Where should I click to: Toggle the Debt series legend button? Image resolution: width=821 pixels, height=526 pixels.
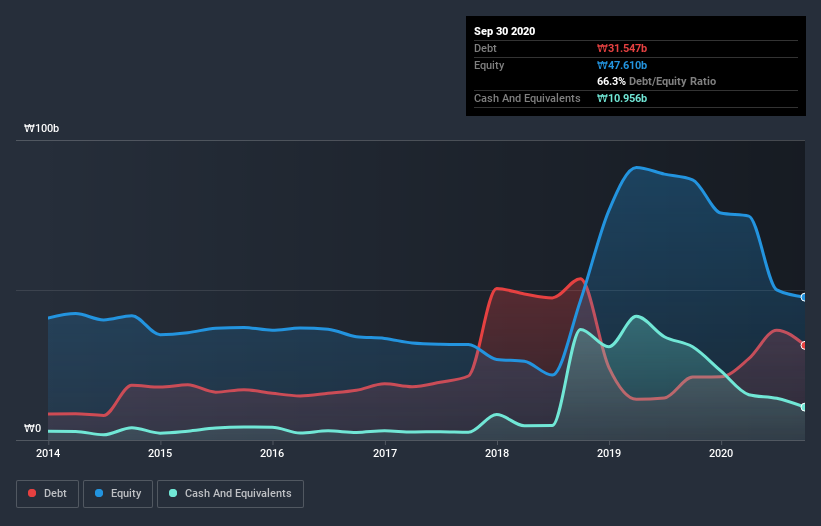(48, 494)
